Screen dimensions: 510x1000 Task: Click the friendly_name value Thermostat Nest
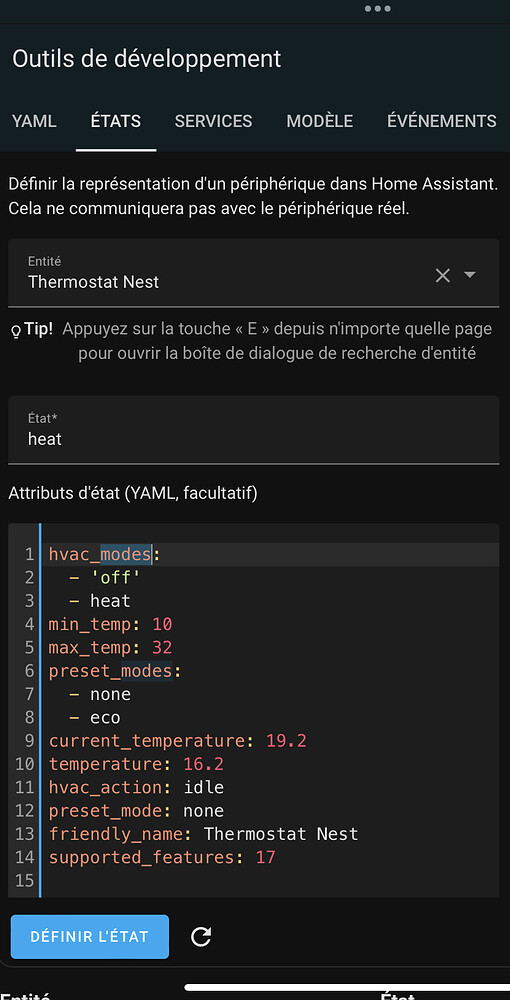pyautogui.click(x=281, y=834)
